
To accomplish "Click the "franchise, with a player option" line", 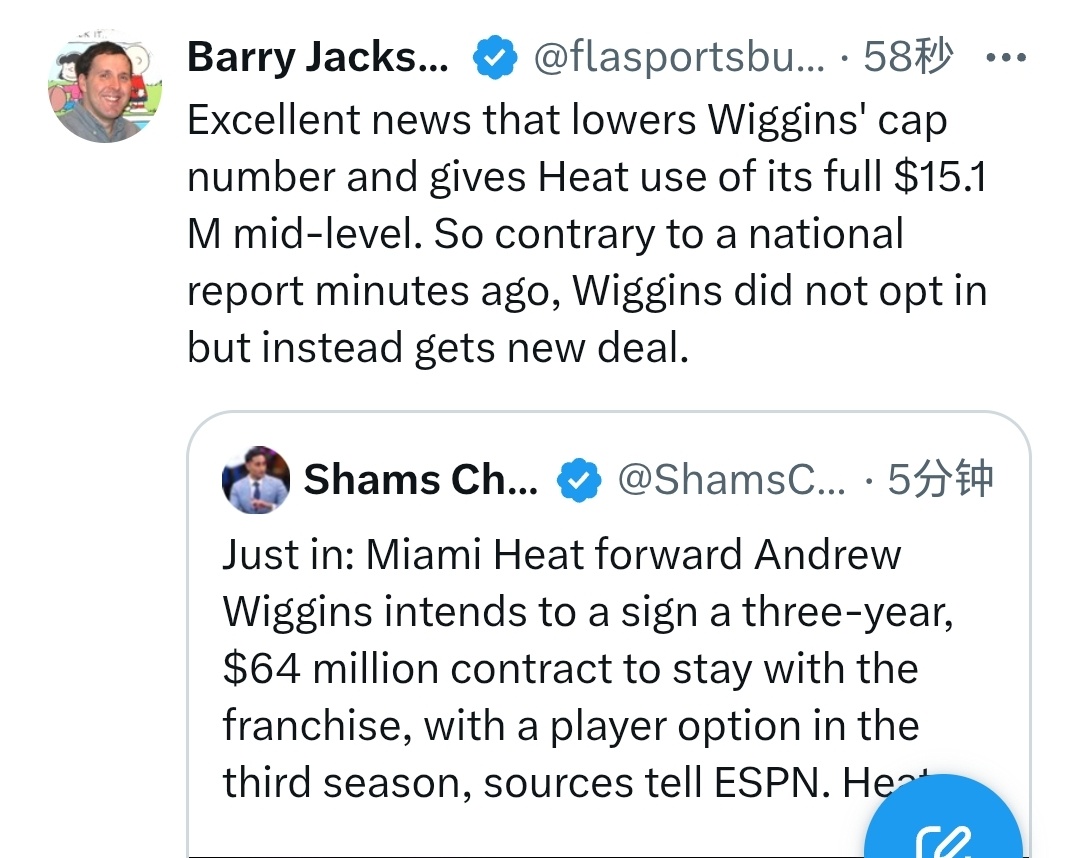I will (571, 726).
